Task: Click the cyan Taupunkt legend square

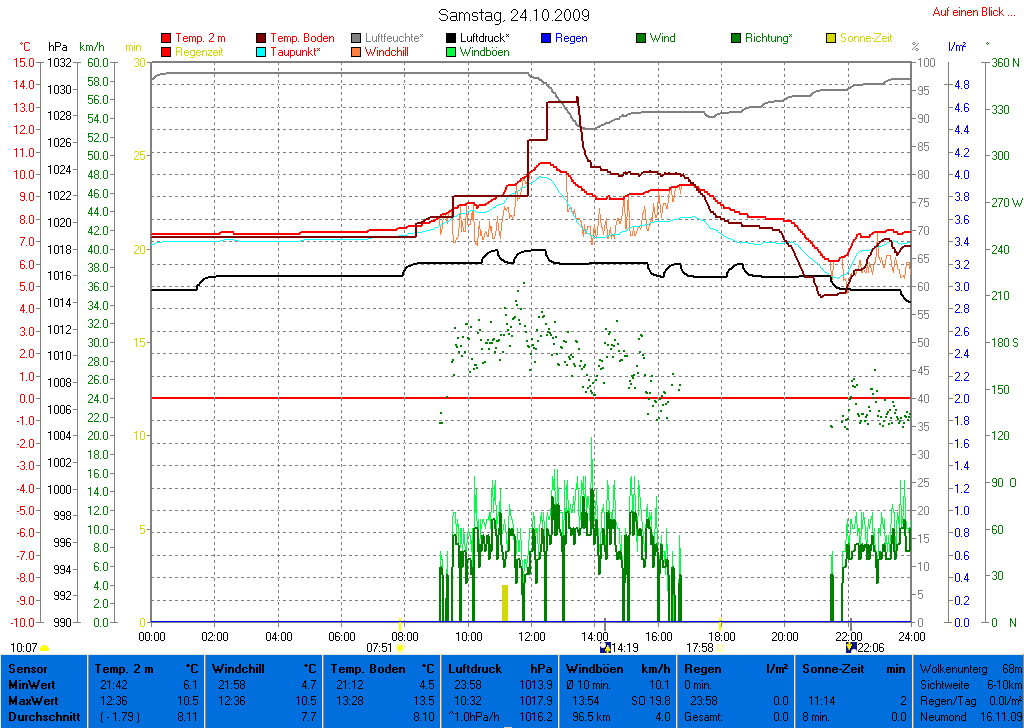Action: 262,52
